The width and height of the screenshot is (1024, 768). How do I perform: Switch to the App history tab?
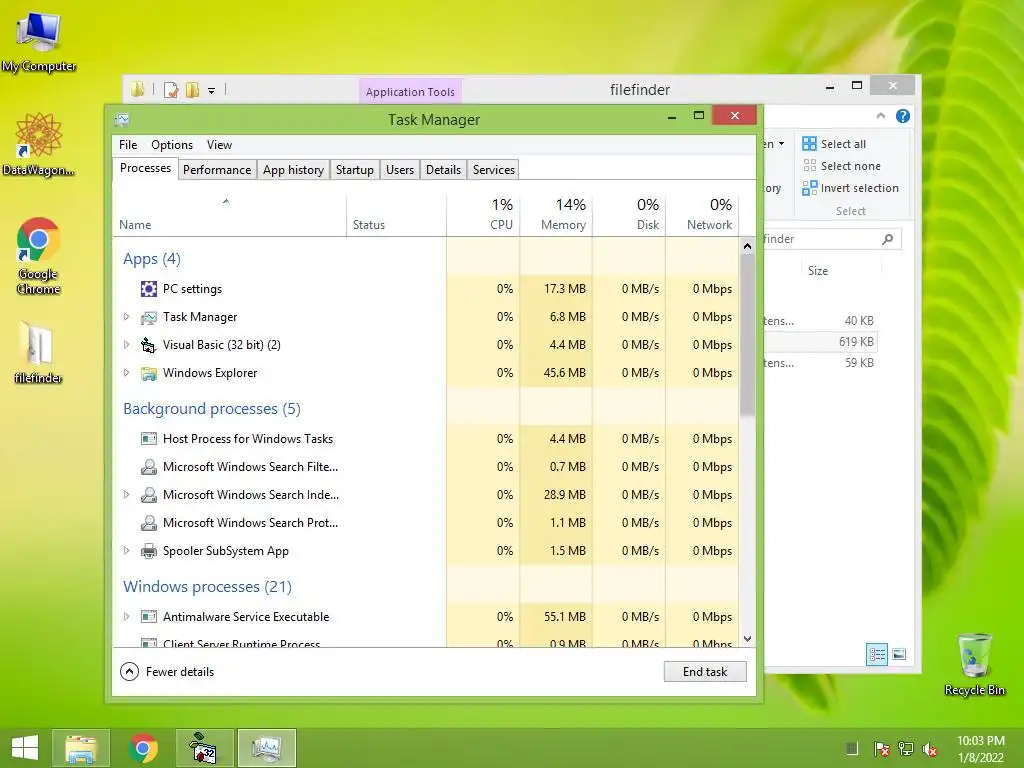coord(293,170)
